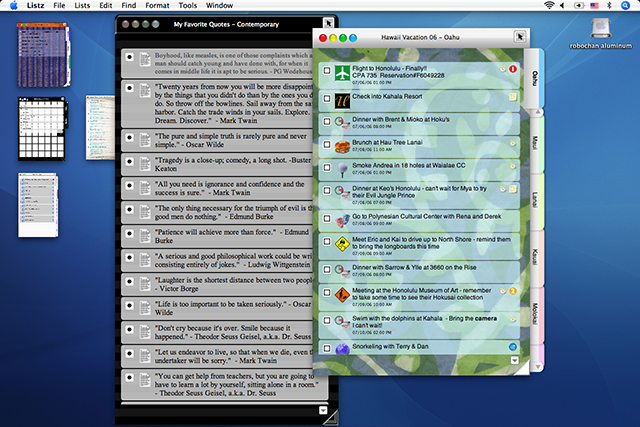Click the note icon beside the Edmund Burke Patience quote

pyautogui.click(x=145, y=236)
